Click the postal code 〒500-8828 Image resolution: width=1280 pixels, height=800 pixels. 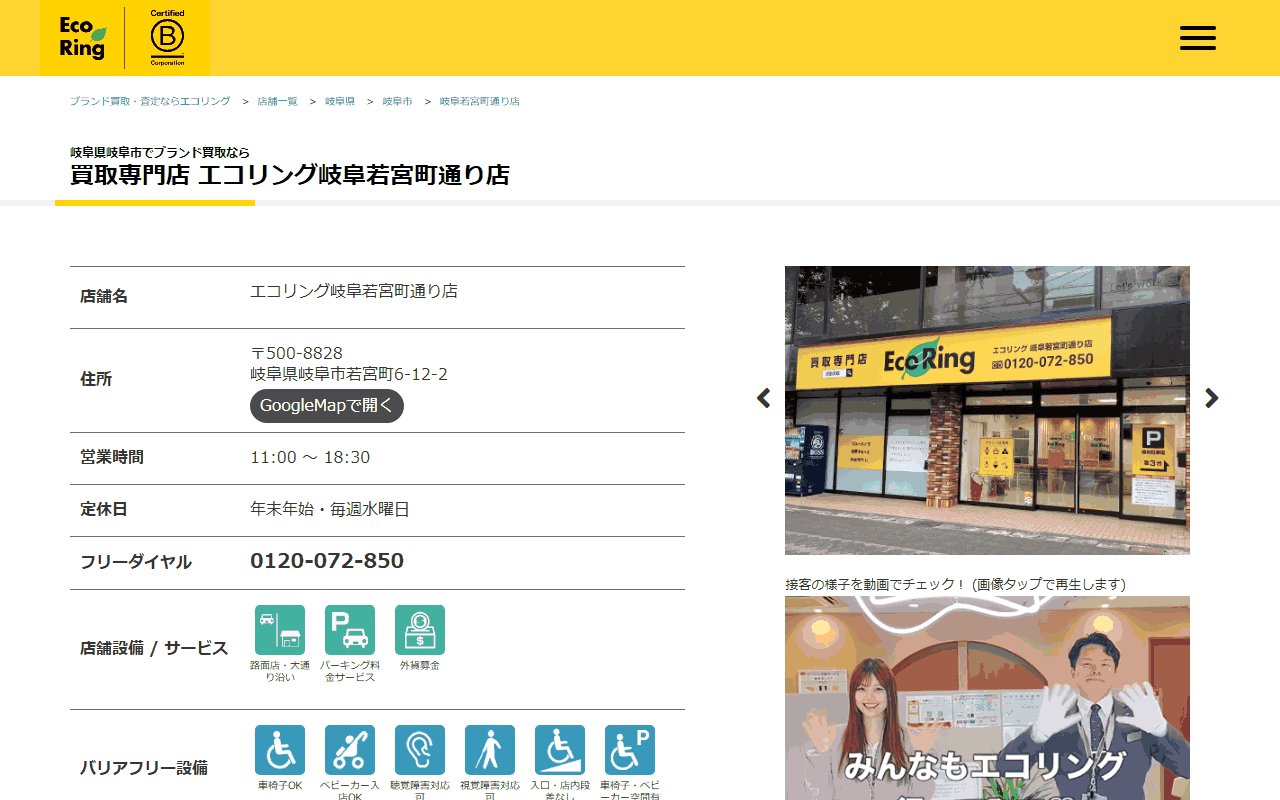click(296, 353)
